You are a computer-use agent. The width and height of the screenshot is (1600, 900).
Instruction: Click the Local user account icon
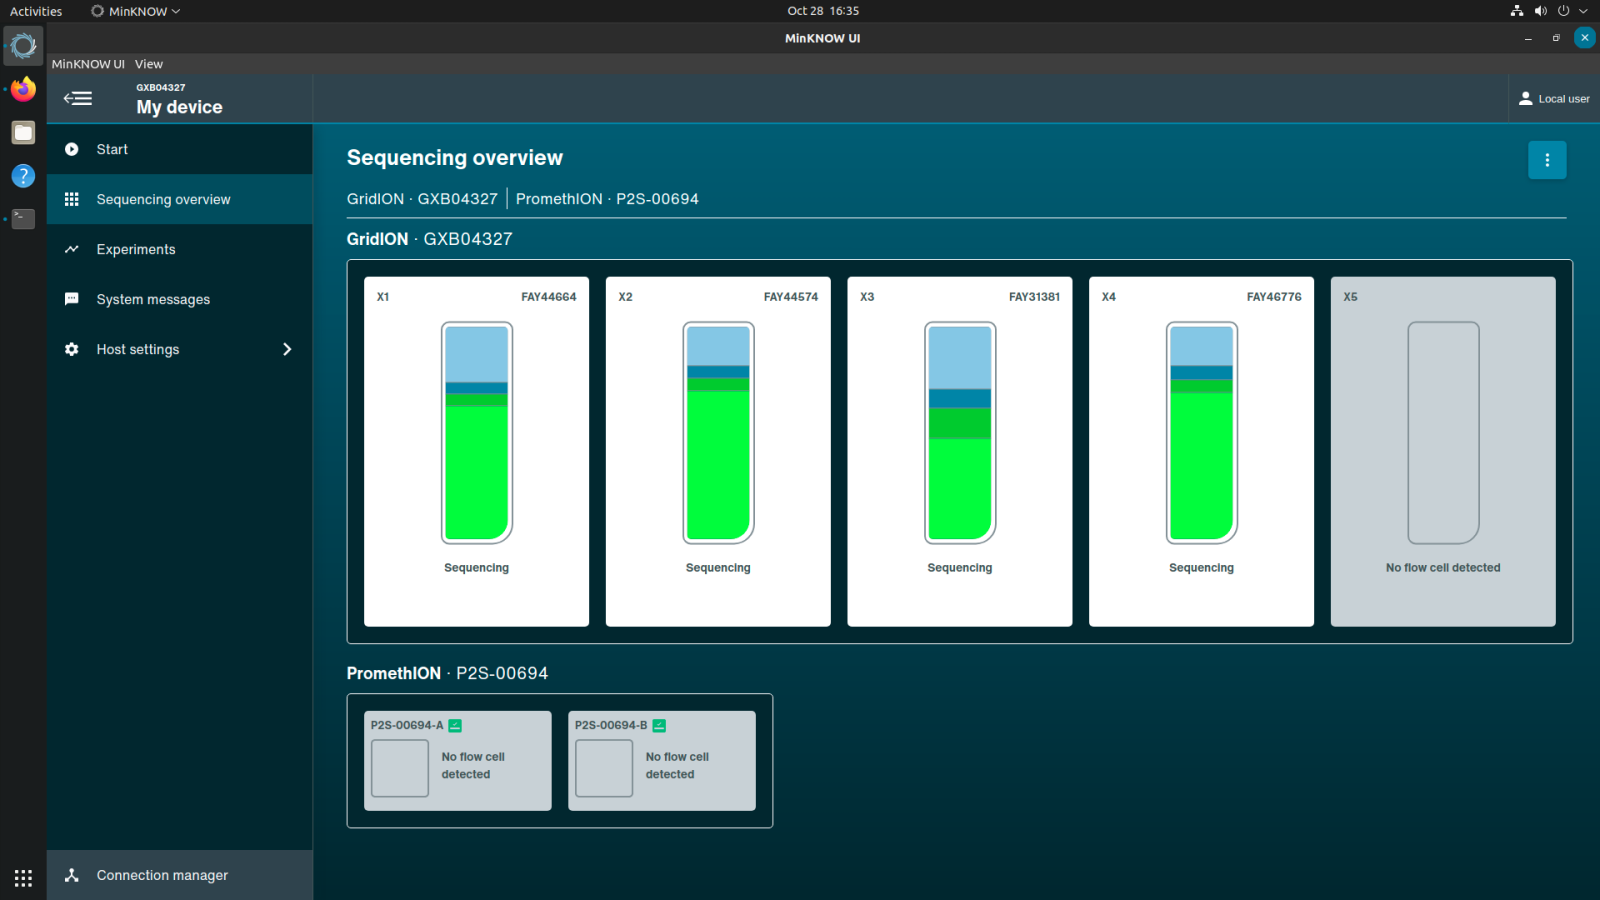click(1525, 98)
